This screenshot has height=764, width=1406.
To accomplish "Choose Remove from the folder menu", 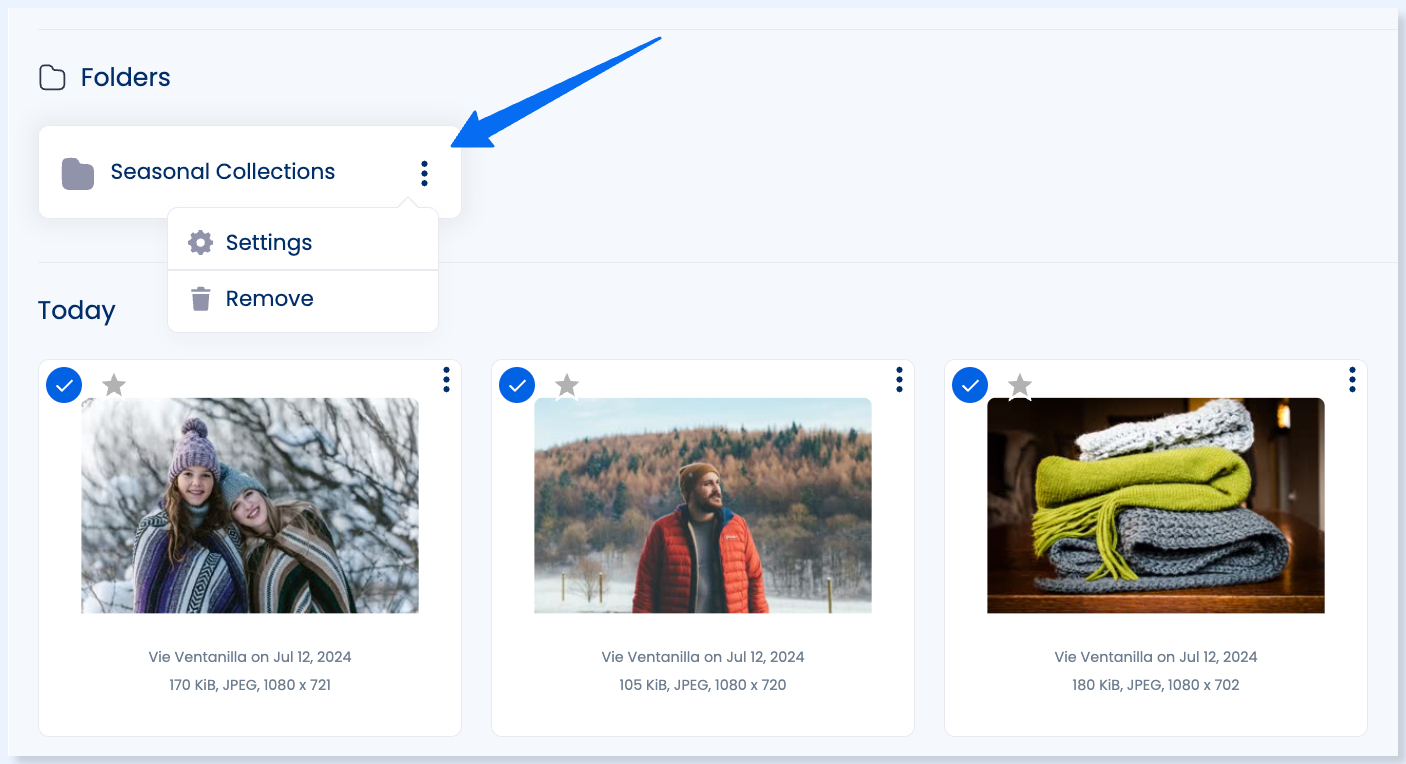I will pyautogui.click(x=303, y=298).
